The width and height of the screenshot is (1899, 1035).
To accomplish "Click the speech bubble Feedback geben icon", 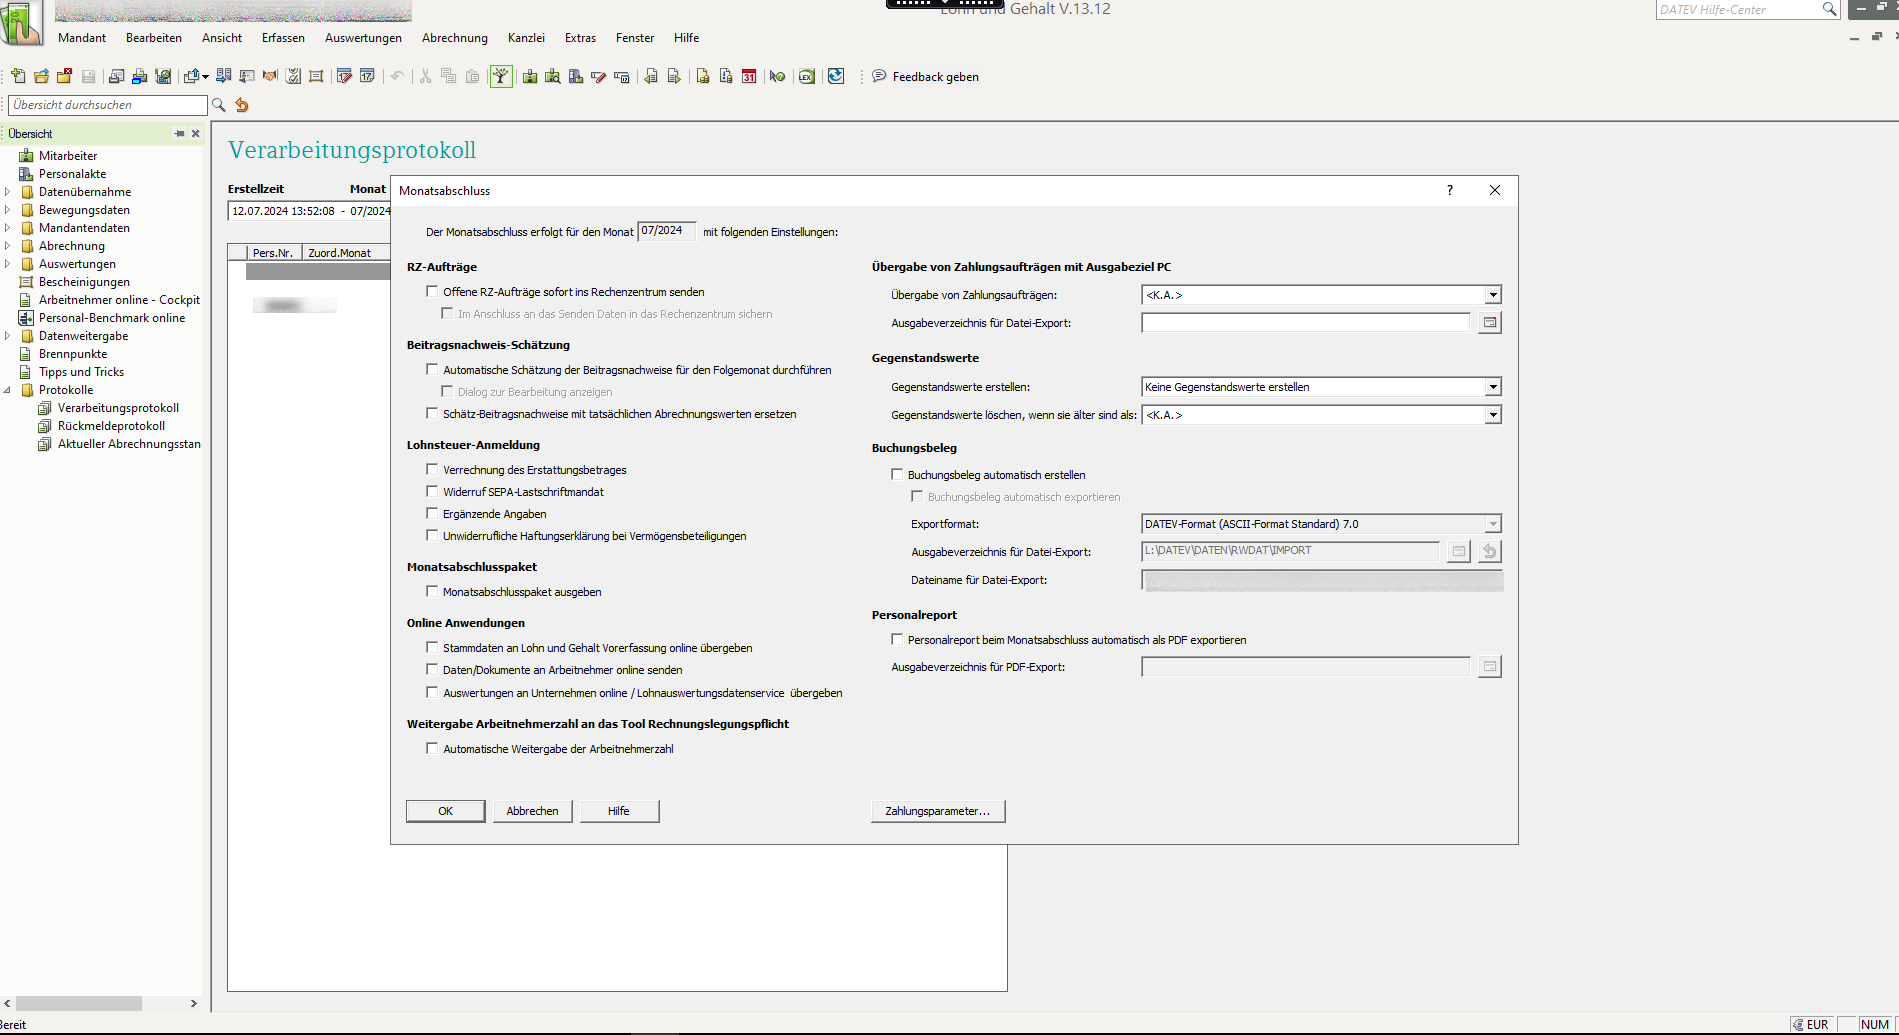I will [x=879, y=76].
